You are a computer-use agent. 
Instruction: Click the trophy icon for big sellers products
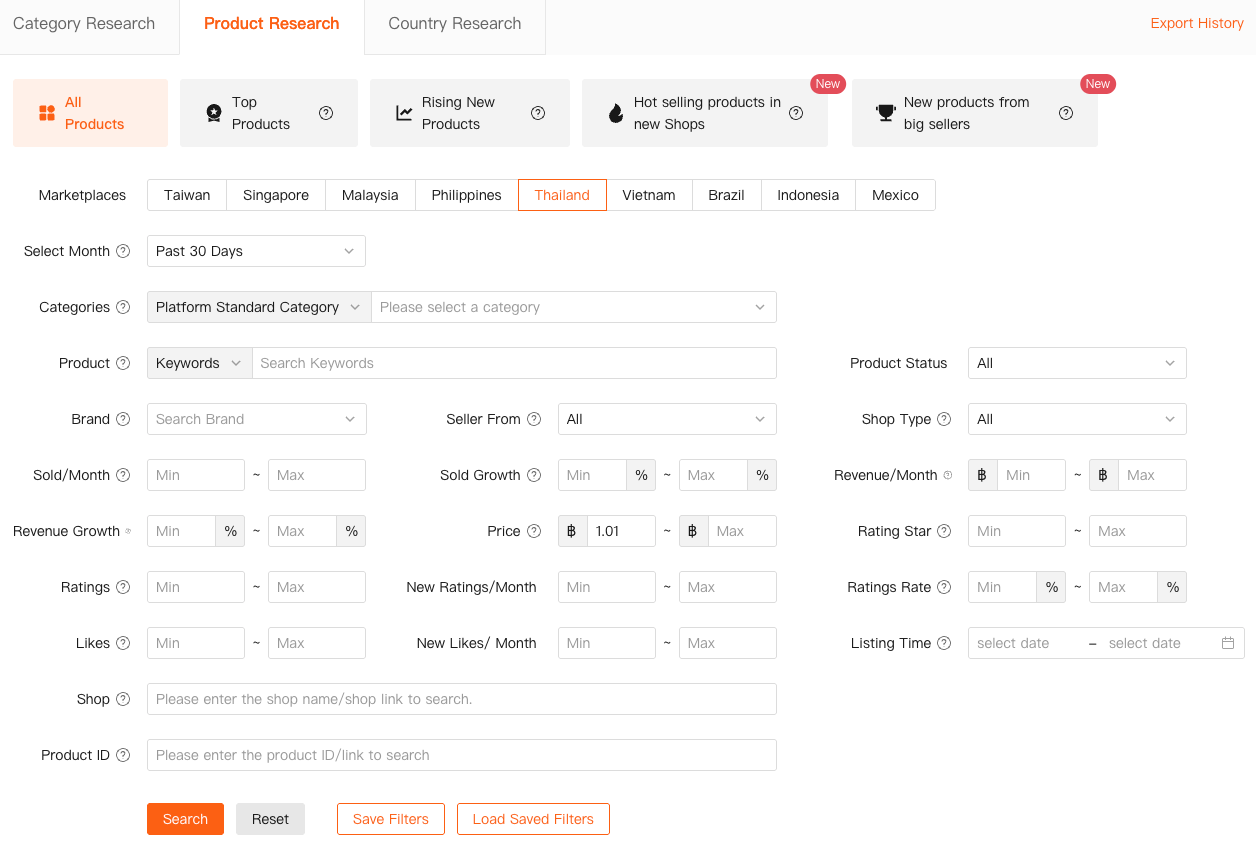[884, 113]
